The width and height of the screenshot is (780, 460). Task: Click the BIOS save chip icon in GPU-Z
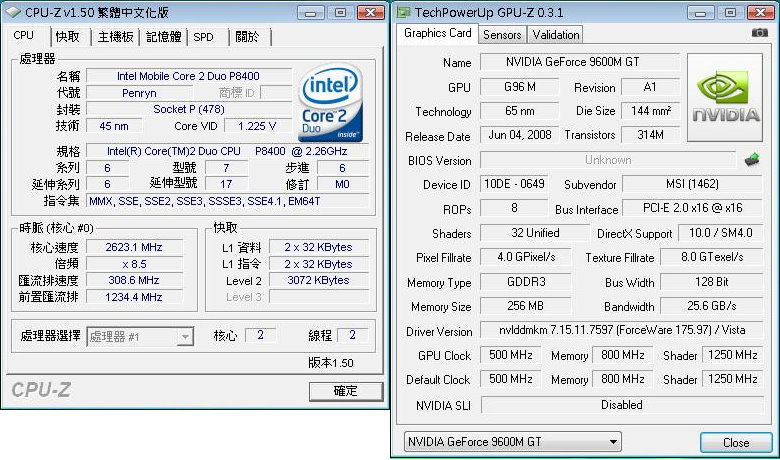pos(752,160)
